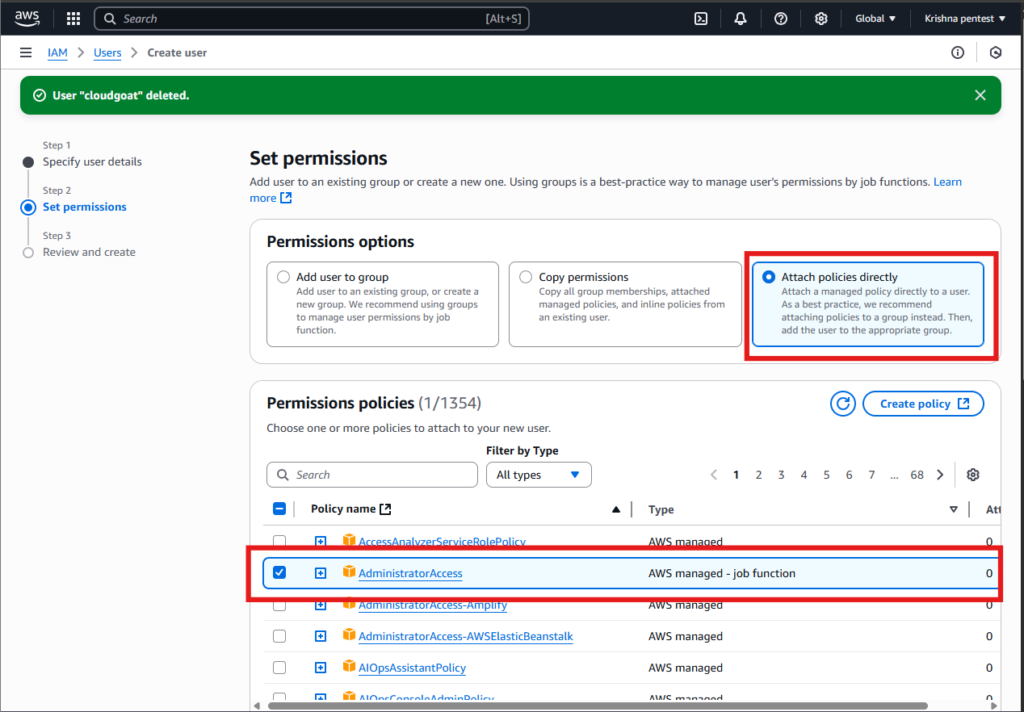
Task: Click the AccessAnalyzerServiceRolePolicy cube icon
Action: 349,540
